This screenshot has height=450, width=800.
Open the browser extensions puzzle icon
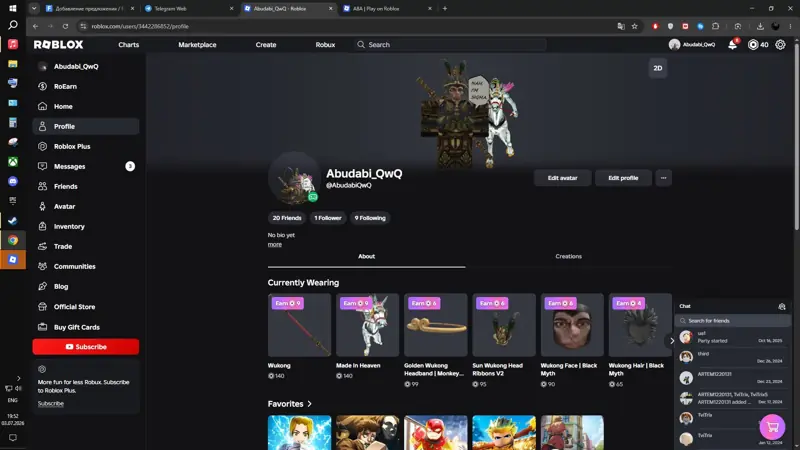coord(715,26)
